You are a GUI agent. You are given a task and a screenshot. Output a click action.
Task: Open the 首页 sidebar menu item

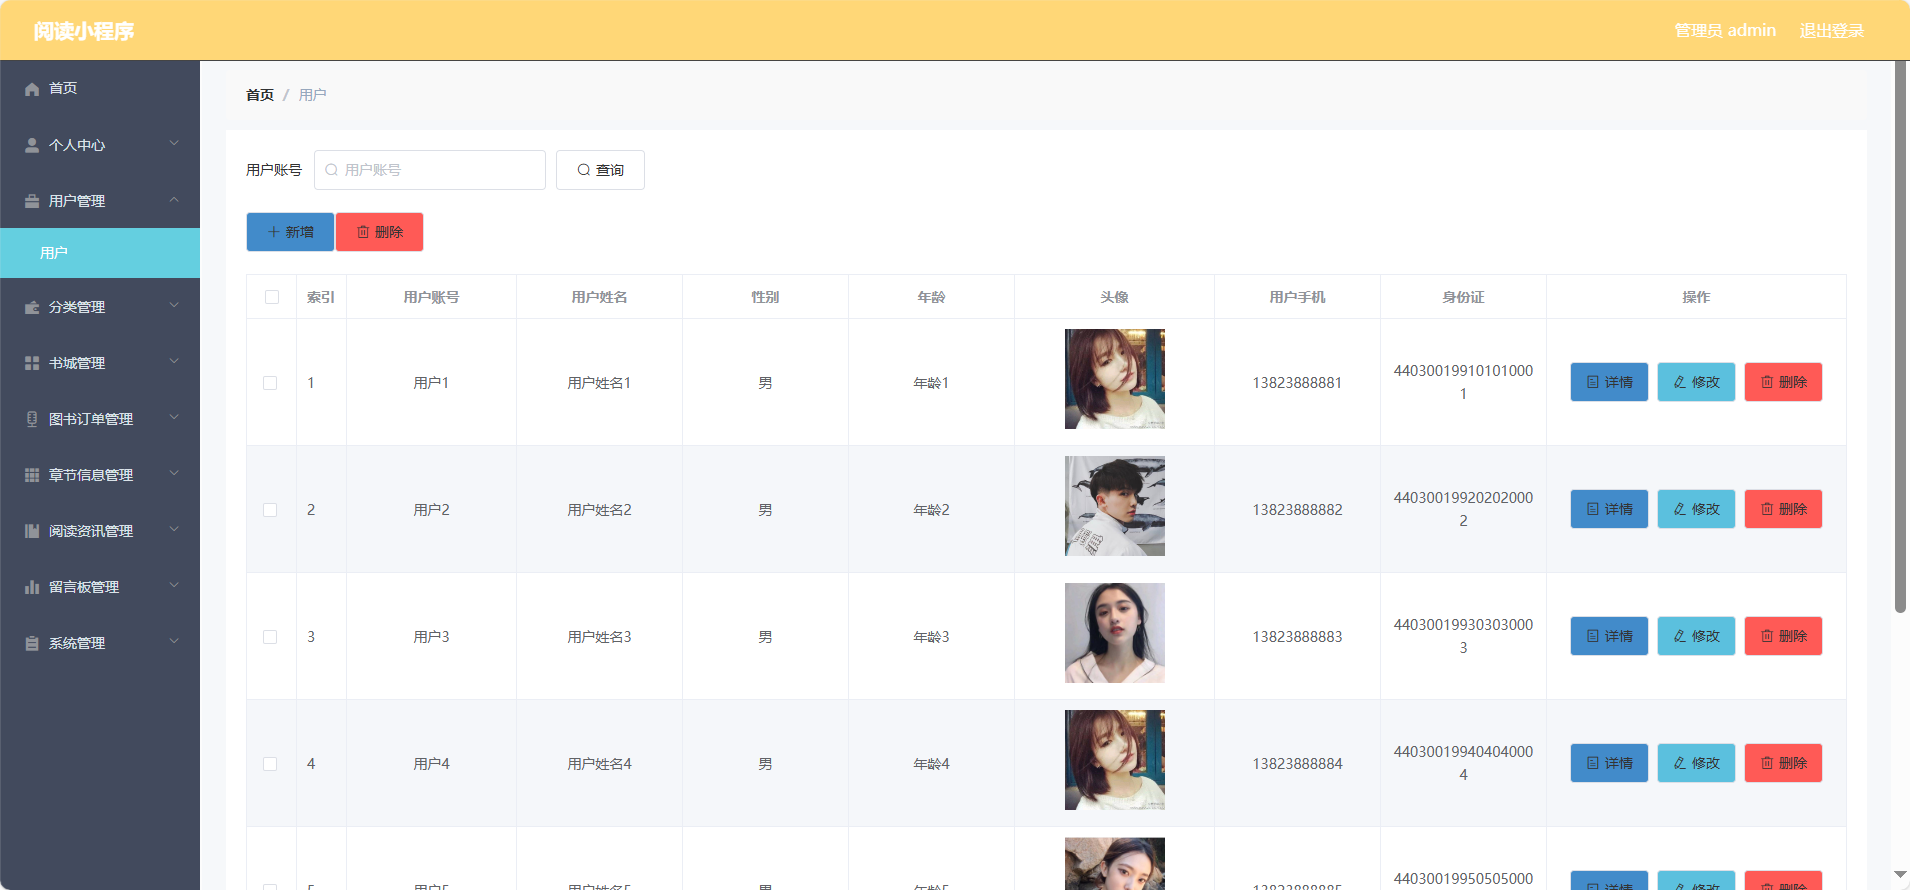100,89
